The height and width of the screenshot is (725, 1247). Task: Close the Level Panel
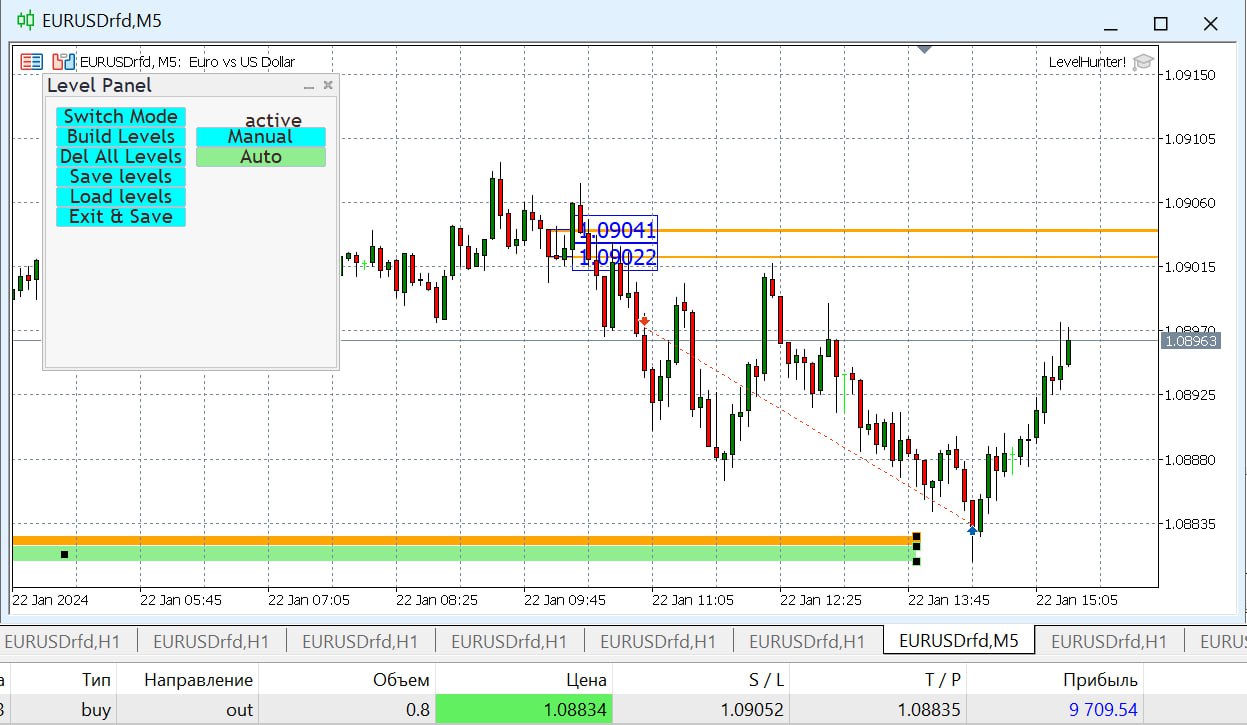pyautogui.click(x=328, y=86)
